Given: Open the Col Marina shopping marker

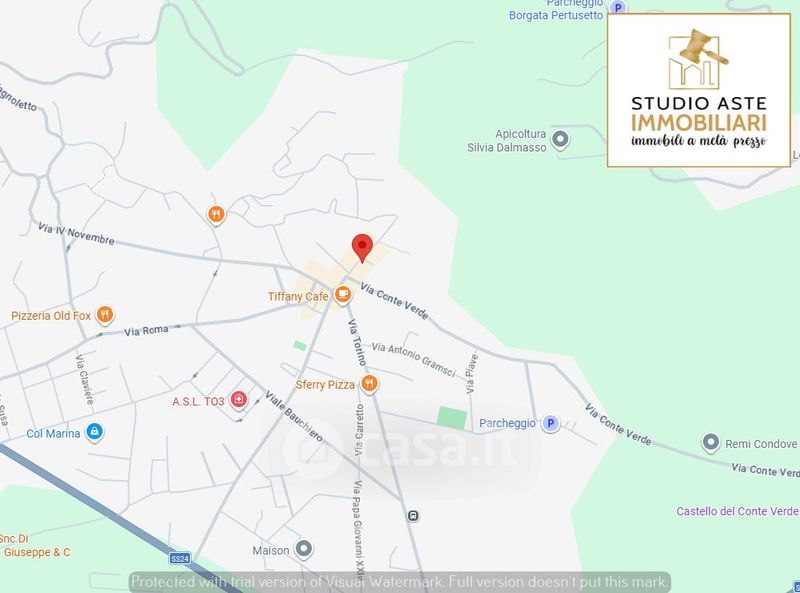Looking at the screenshot, I should [93, 432].
